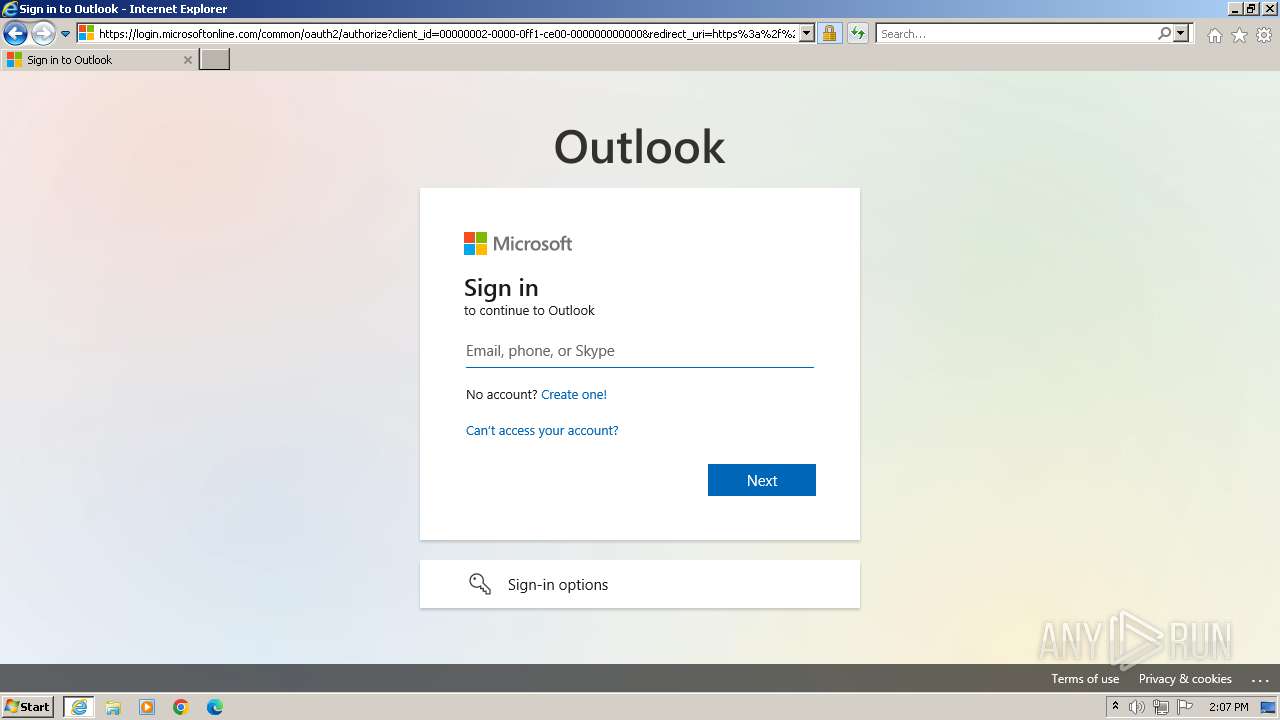Restore down the Internet Explorer window
Screen dimensions: 1280x720
[x=1251, y=8]
